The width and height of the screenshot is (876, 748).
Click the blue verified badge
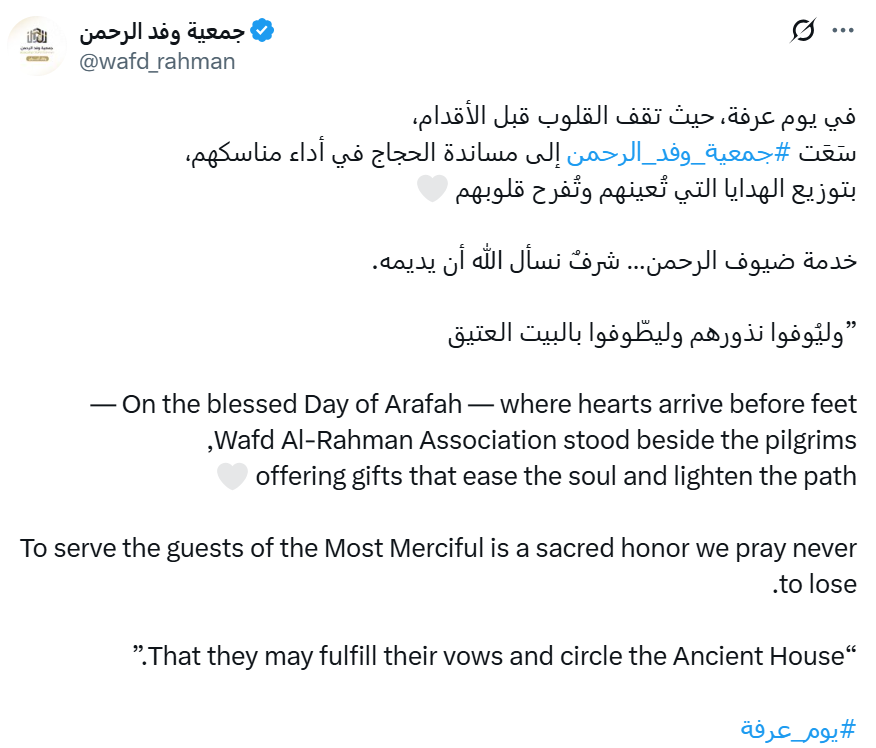(262, 32)
